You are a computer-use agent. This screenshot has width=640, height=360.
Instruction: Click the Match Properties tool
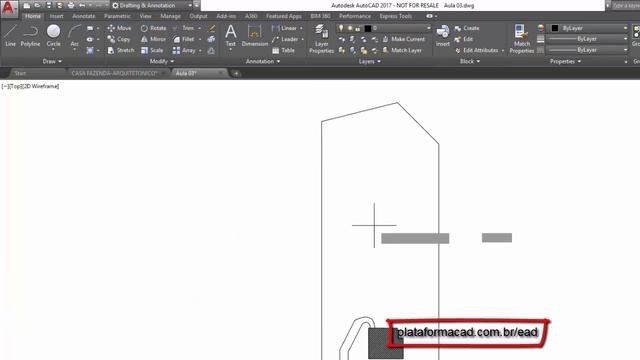(x=522, y=39)
